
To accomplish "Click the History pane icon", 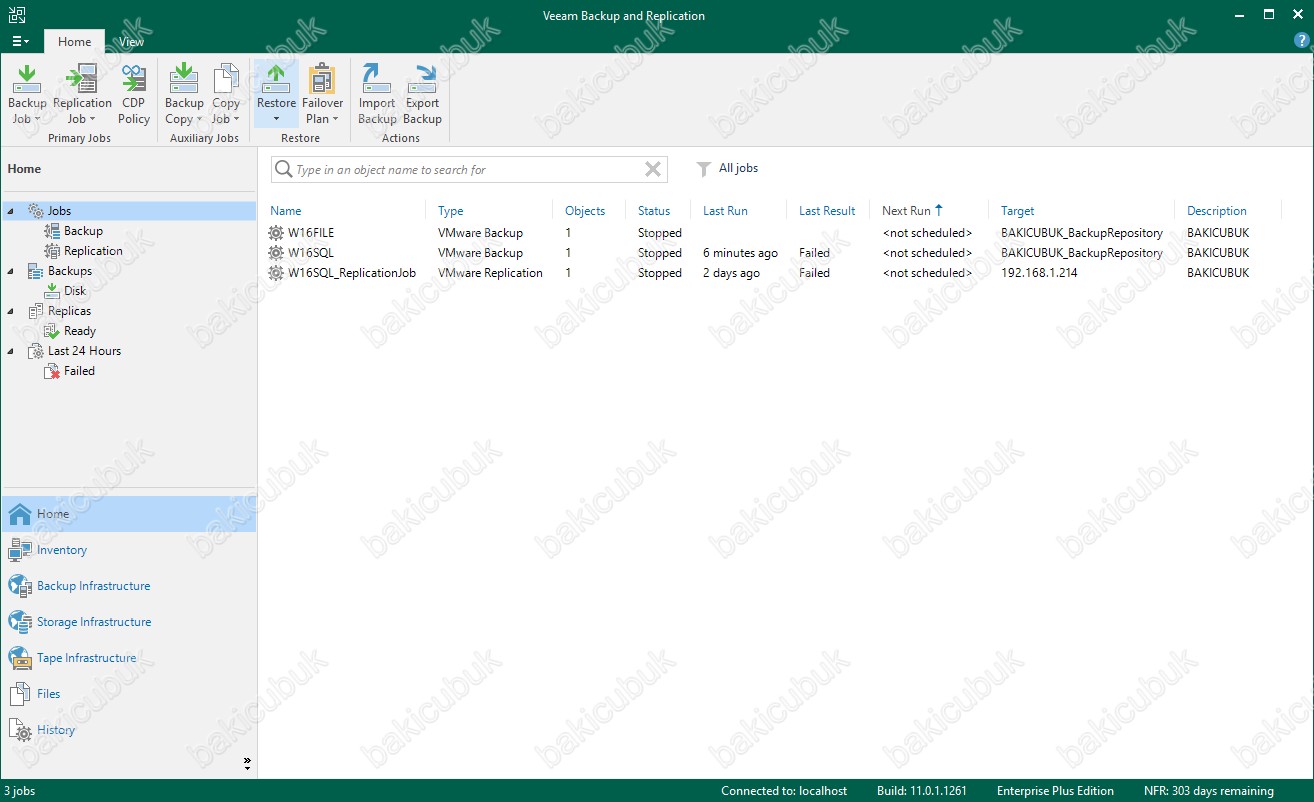I will (x=20, y=730).
